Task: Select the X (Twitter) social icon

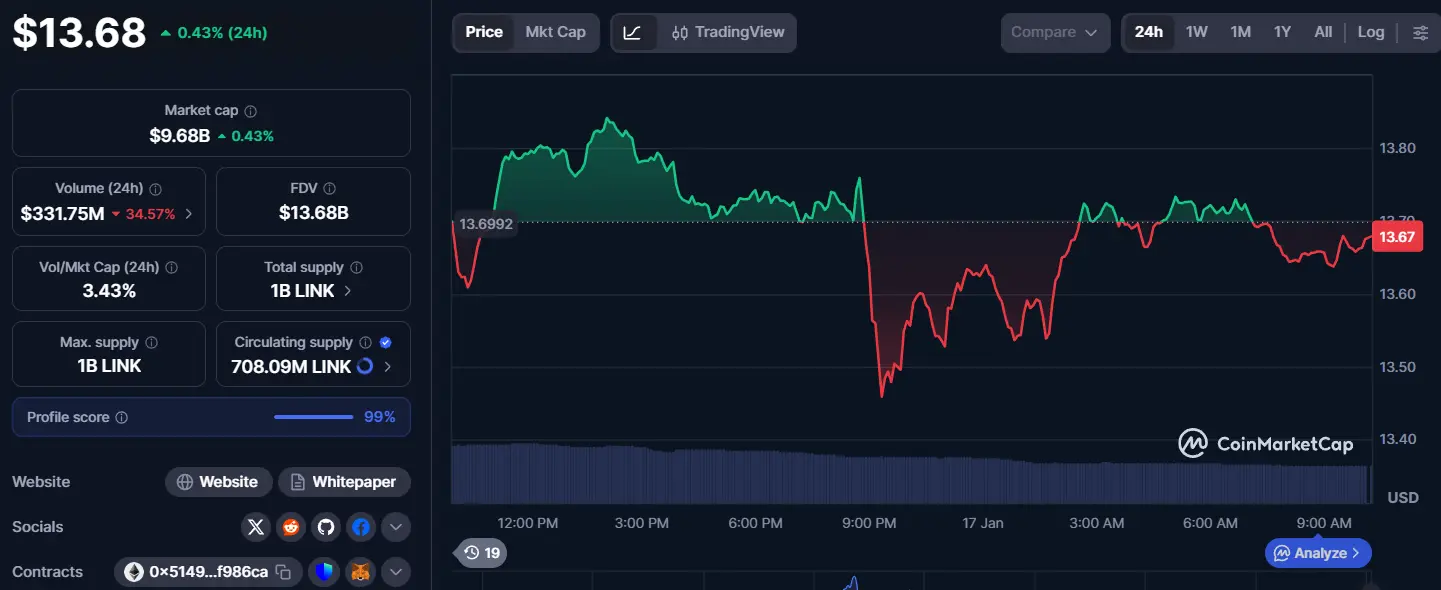Action: (256, 527)
